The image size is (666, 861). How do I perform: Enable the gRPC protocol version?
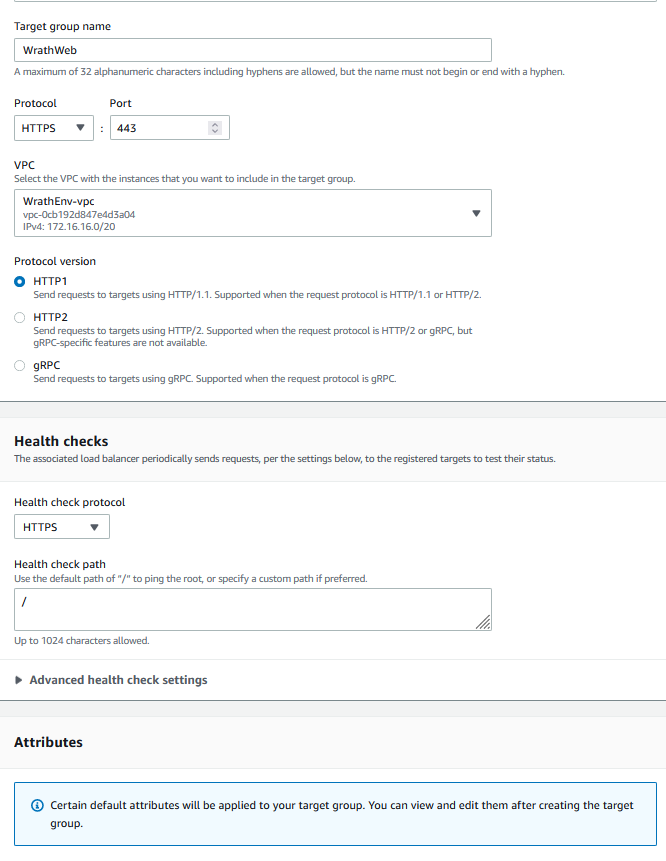click(20, 366)
